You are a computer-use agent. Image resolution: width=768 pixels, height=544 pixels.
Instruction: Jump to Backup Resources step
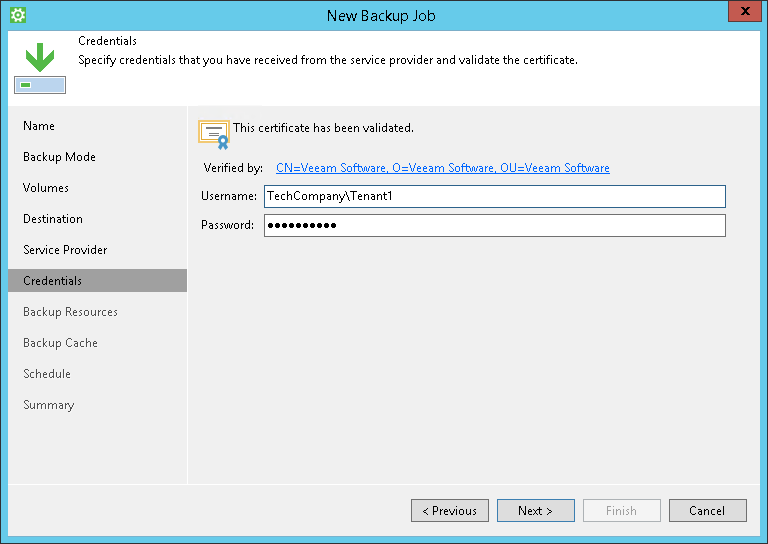(x=70, y=312)
